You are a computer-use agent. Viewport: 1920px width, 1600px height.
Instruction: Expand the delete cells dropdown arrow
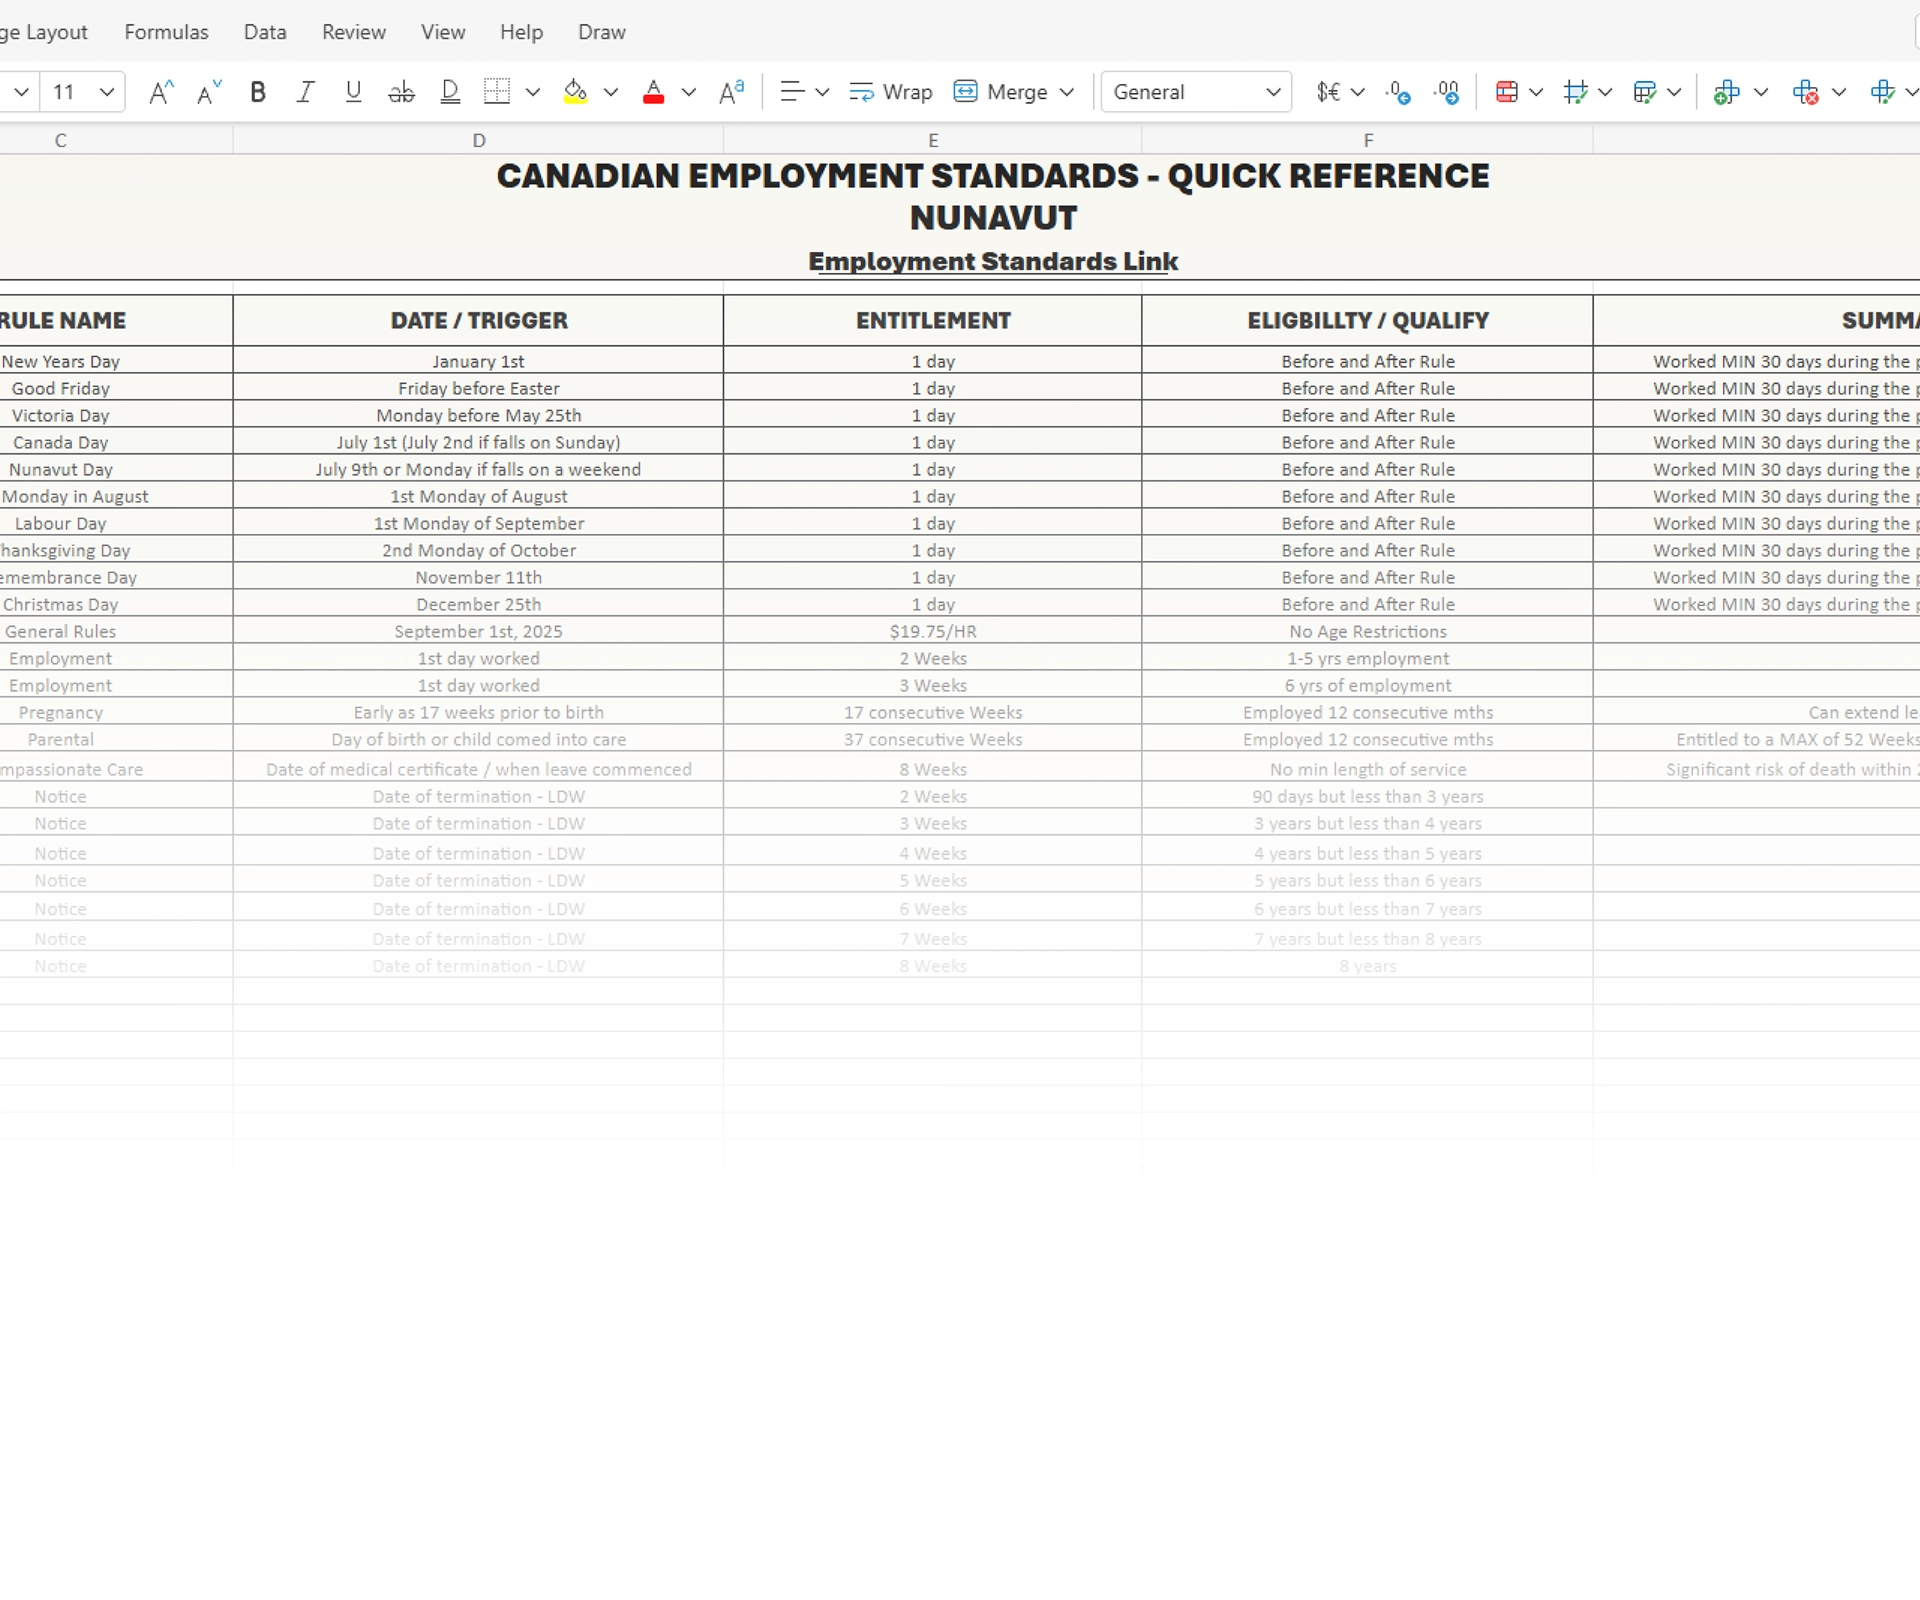[1839, 92]
